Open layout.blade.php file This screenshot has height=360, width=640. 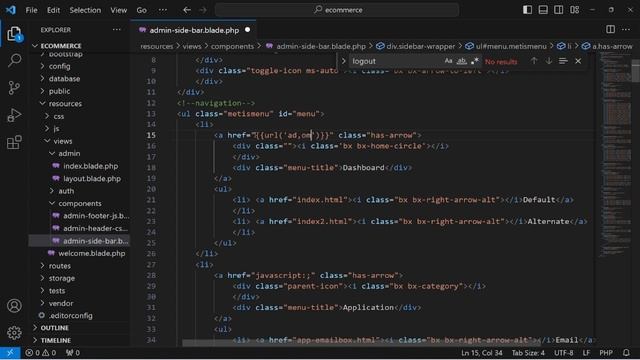pyautogui.click(x=92, y=179)
